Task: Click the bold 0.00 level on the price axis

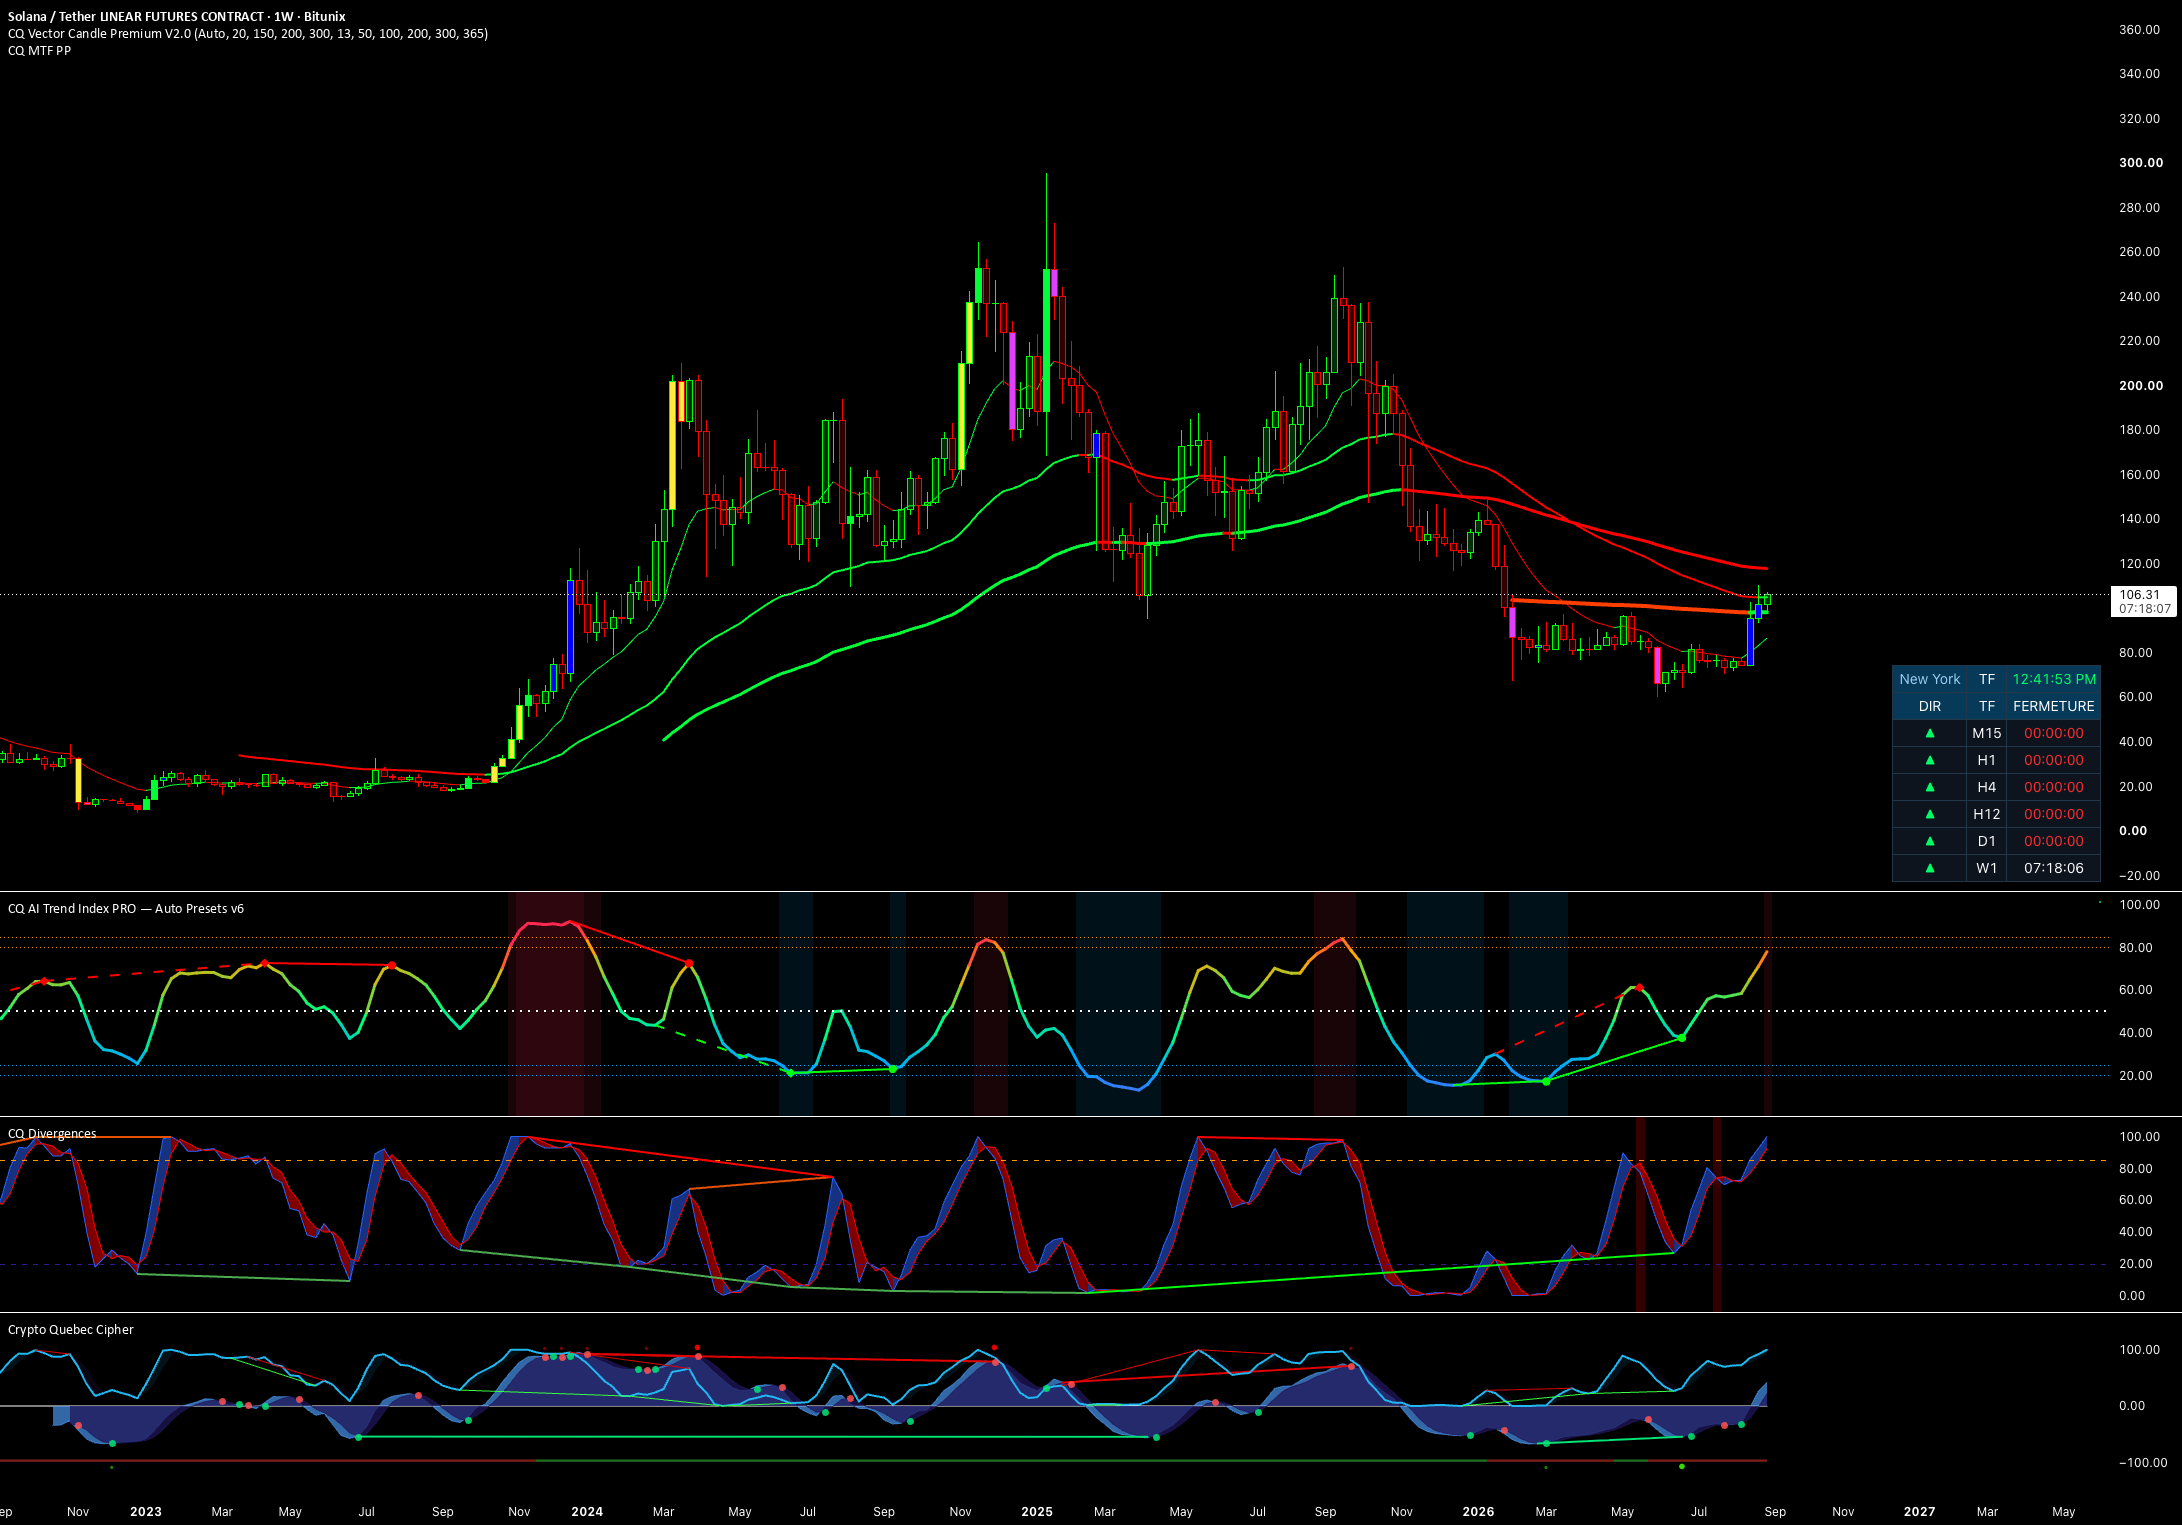Action: point(2132,830)
